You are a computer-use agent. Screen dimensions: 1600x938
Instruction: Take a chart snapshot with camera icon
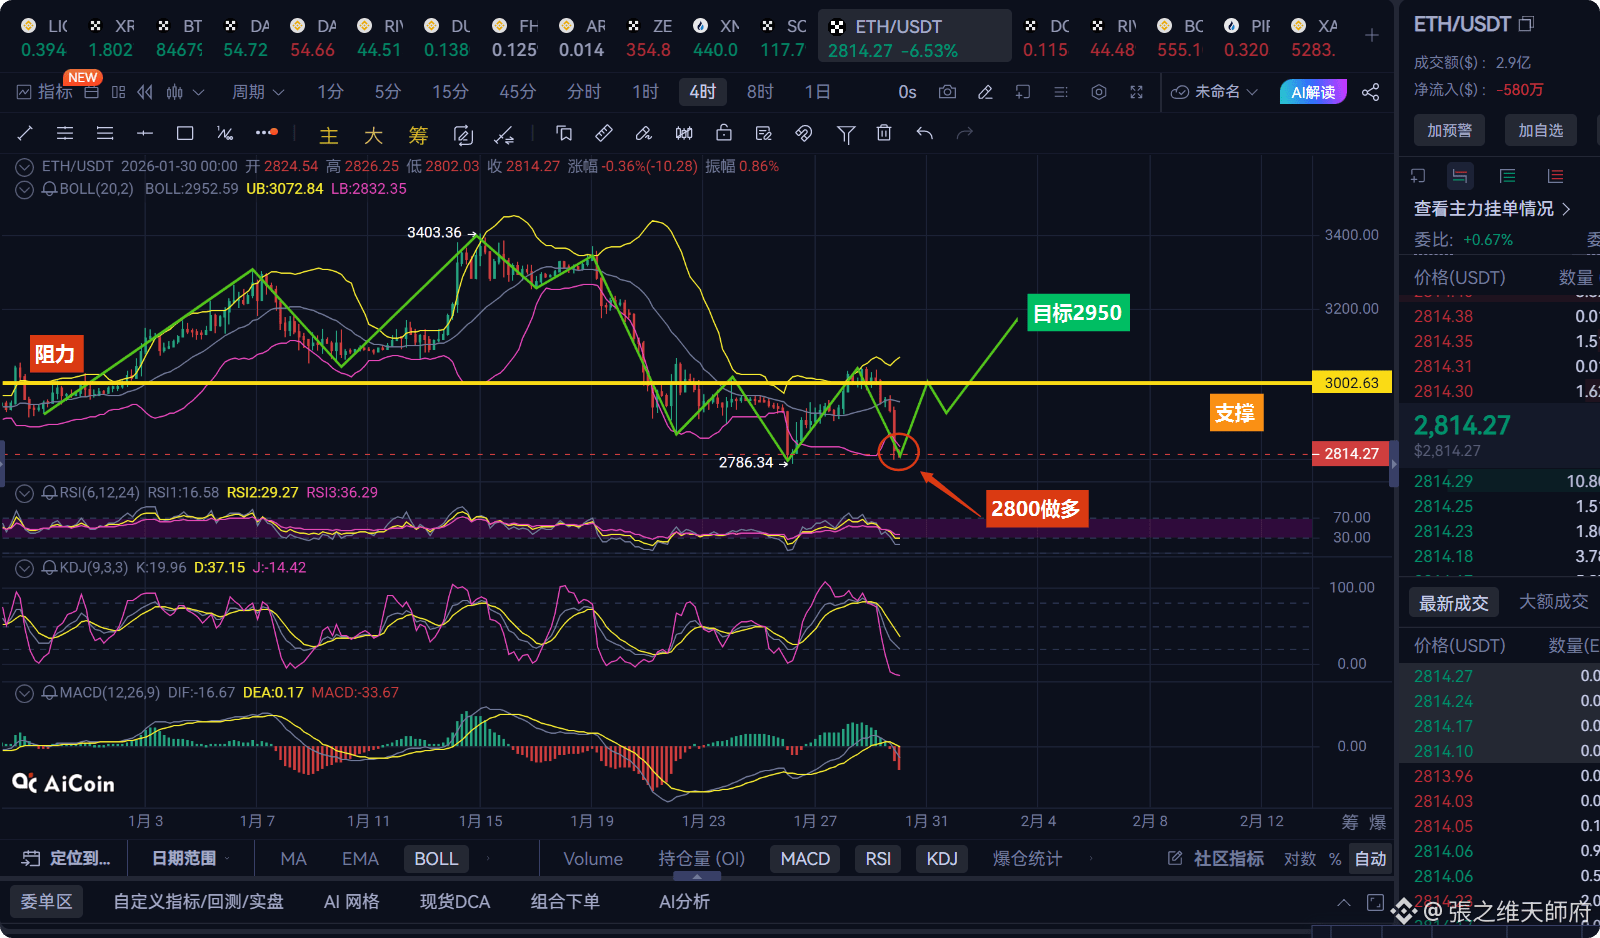947,92
